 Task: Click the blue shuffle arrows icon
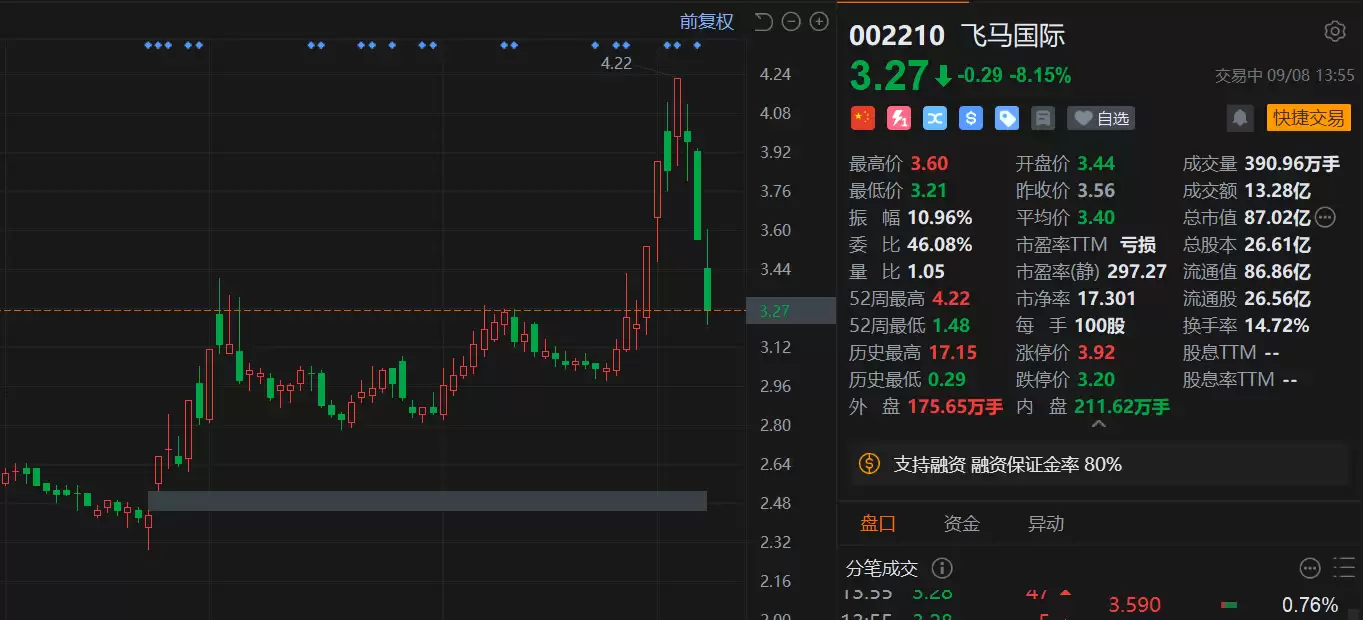pos(935,118)
